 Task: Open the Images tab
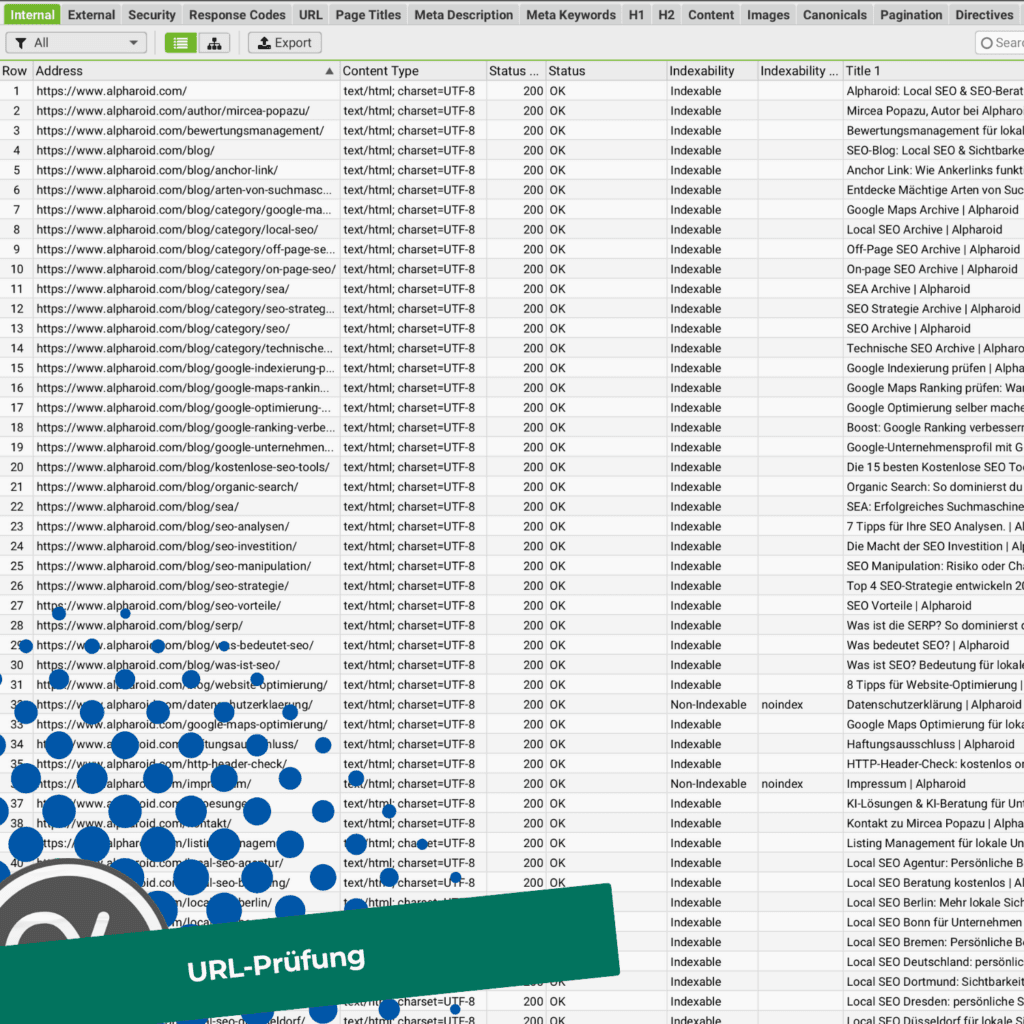click(x=768, y=14)
